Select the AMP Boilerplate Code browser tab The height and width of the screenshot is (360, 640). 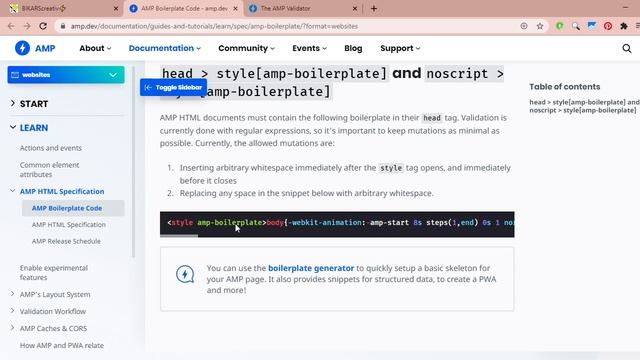[184, 8]
